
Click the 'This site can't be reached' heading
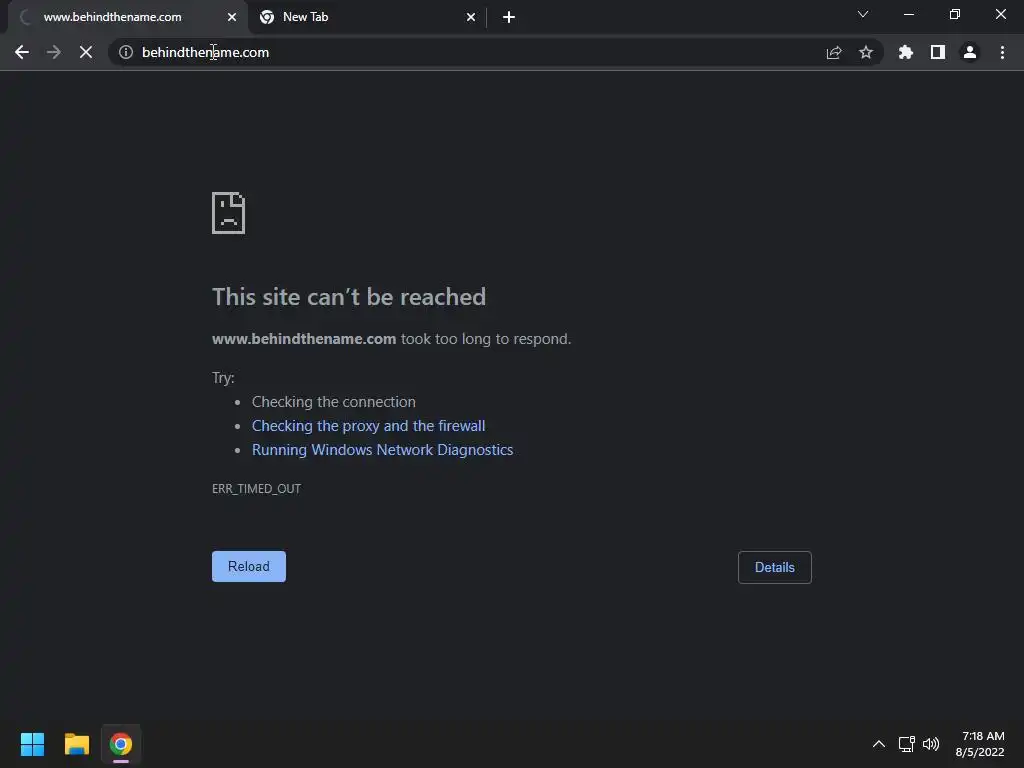[x=349, y=297]
